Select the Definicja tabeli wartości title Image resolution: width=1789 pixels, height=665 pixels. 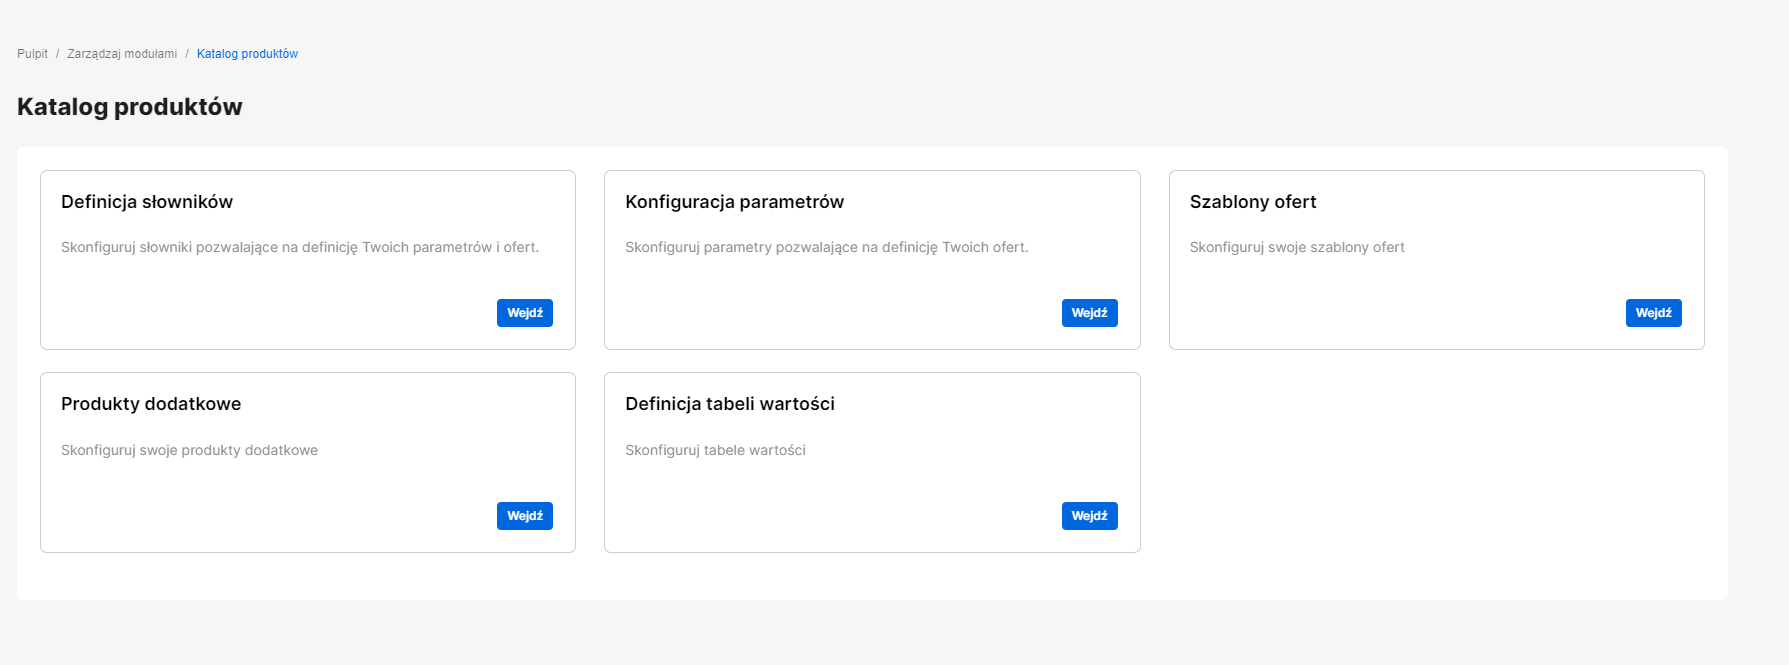click(729, 404)
